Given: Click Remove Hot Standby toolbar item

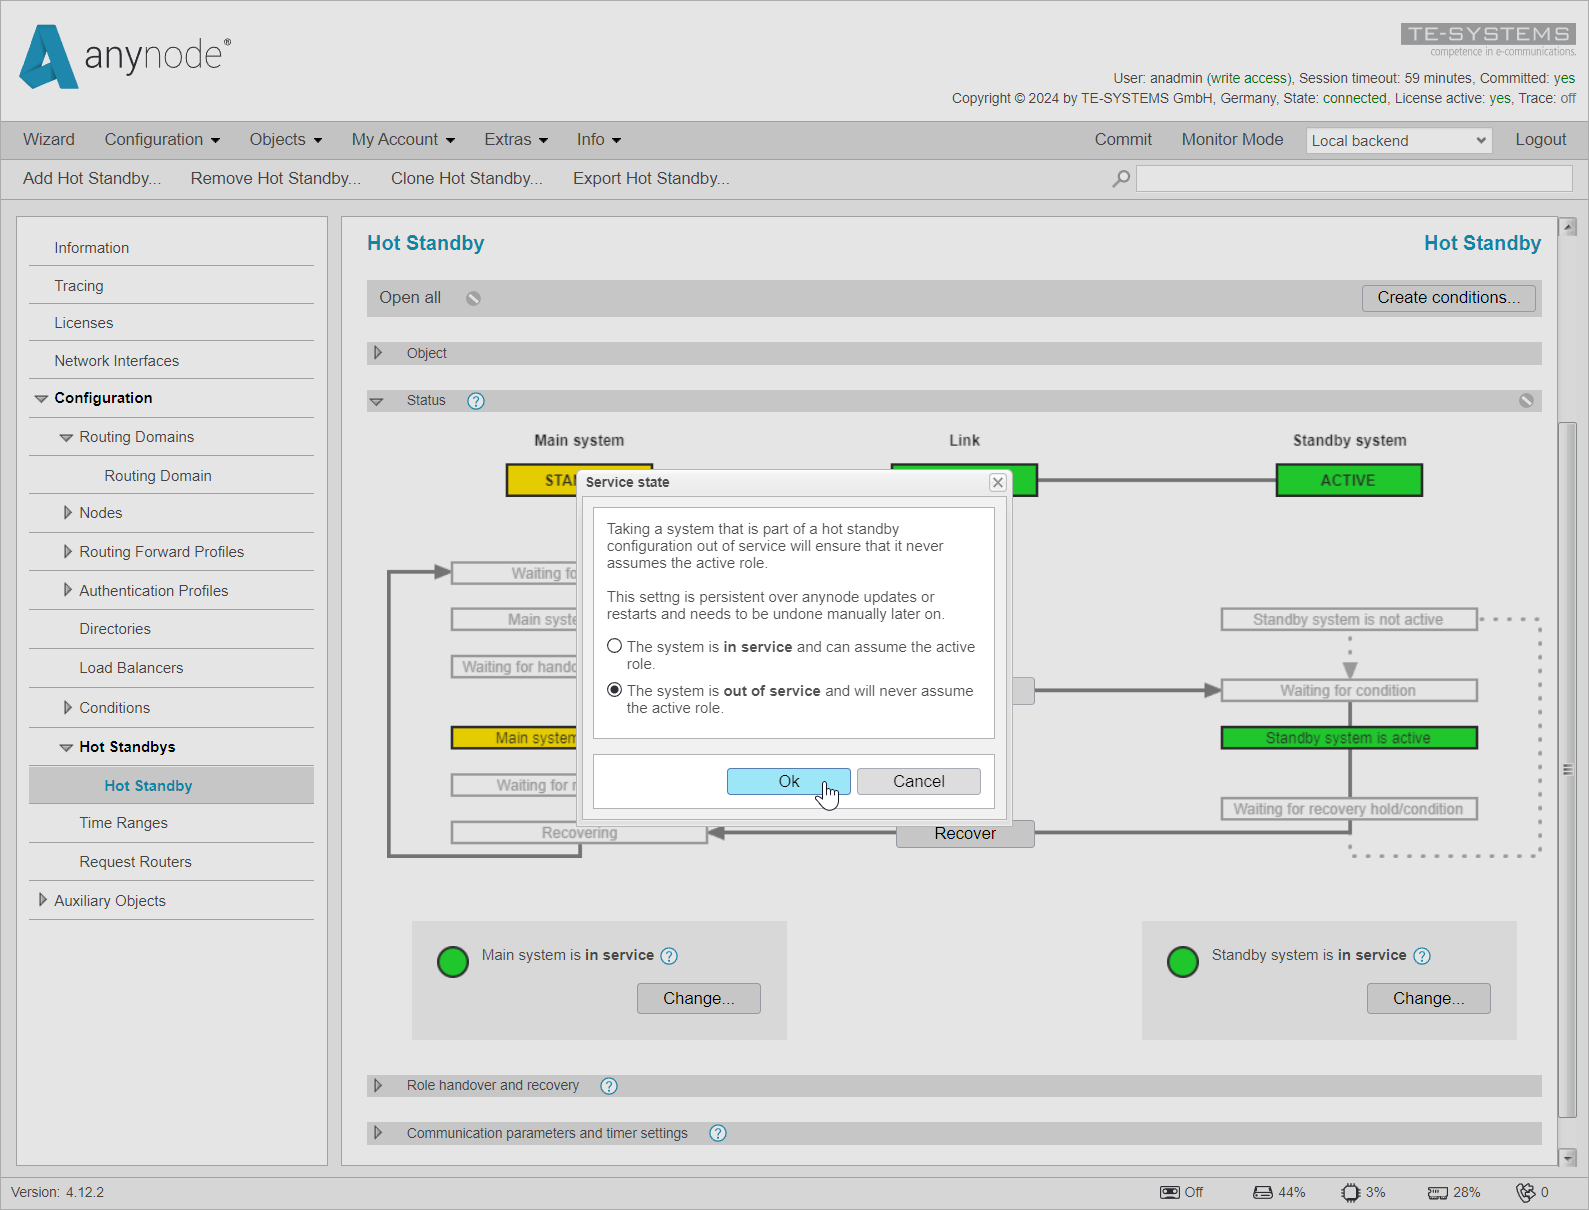Looking at the screenshot, I should (276, 178).
